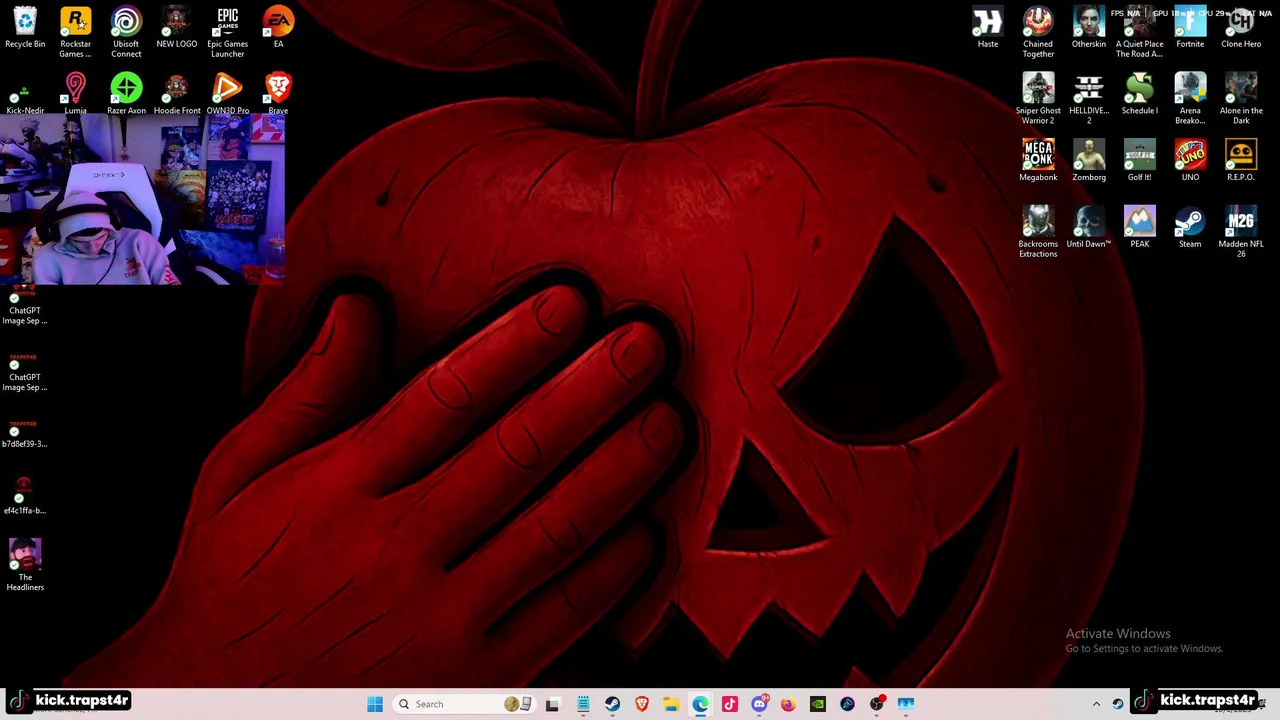This screenshot has height=720, width=1280.
Task: Open NVIDIA app from the taskbar
Action: [818, 704]
